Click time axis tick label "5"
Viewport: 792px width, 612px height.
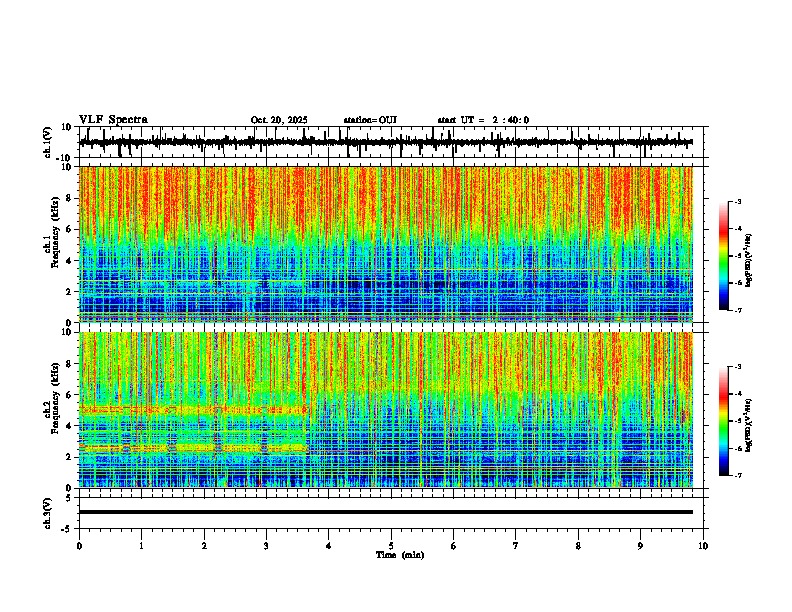(391, 546)
